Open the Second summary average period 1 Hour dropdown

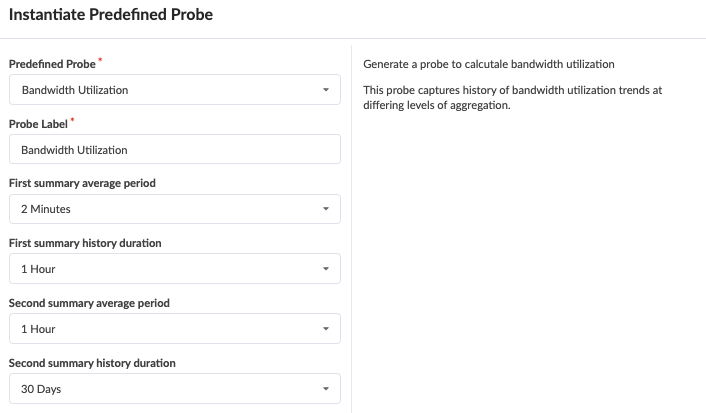click(x=174, y=329)
